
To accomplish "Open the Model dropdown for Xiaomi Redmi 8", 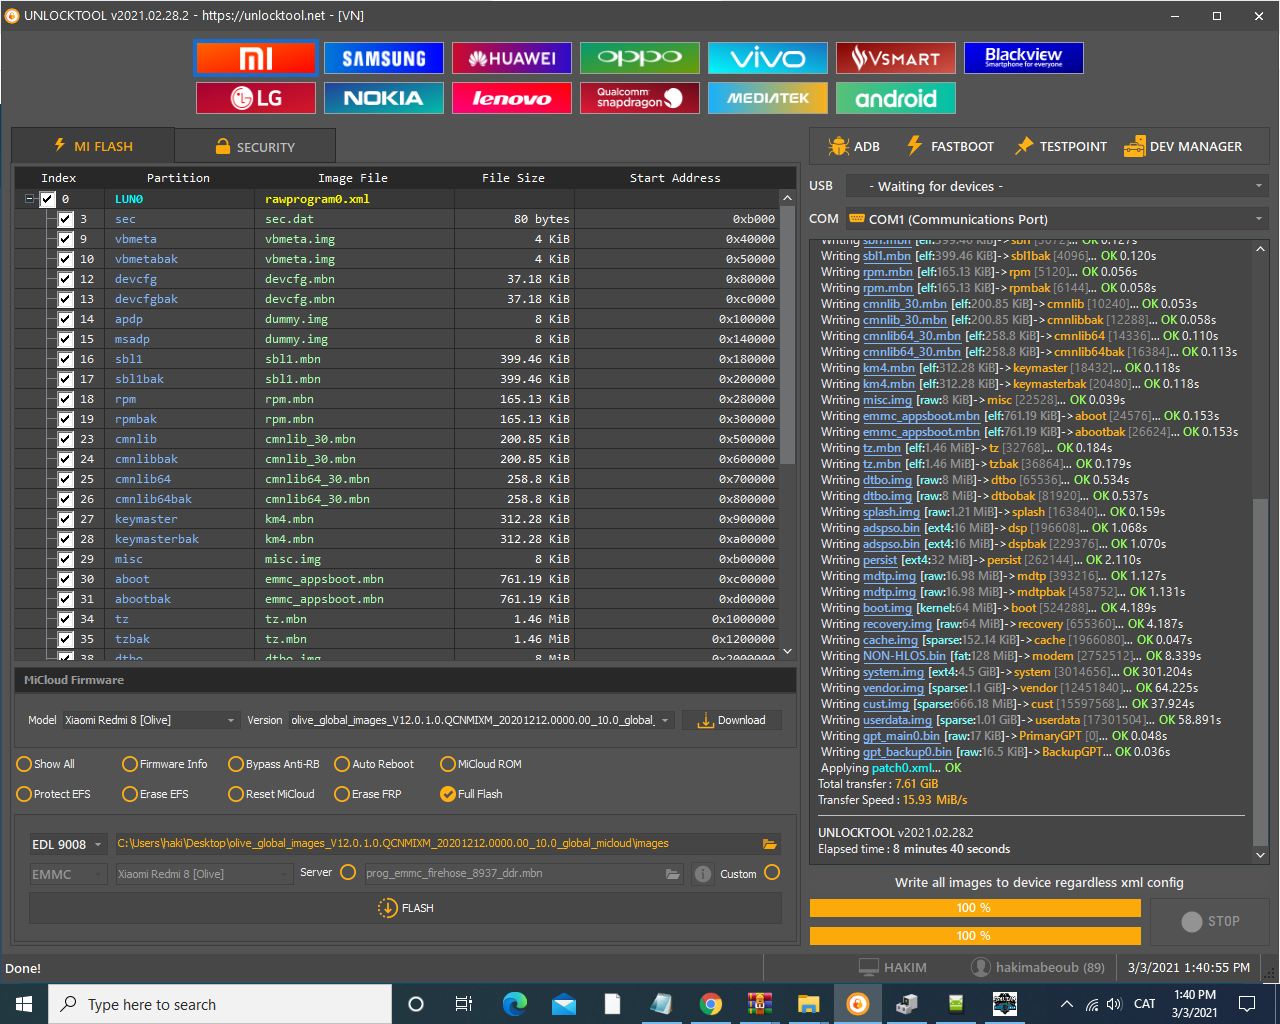I will click(x=151, y=720).
